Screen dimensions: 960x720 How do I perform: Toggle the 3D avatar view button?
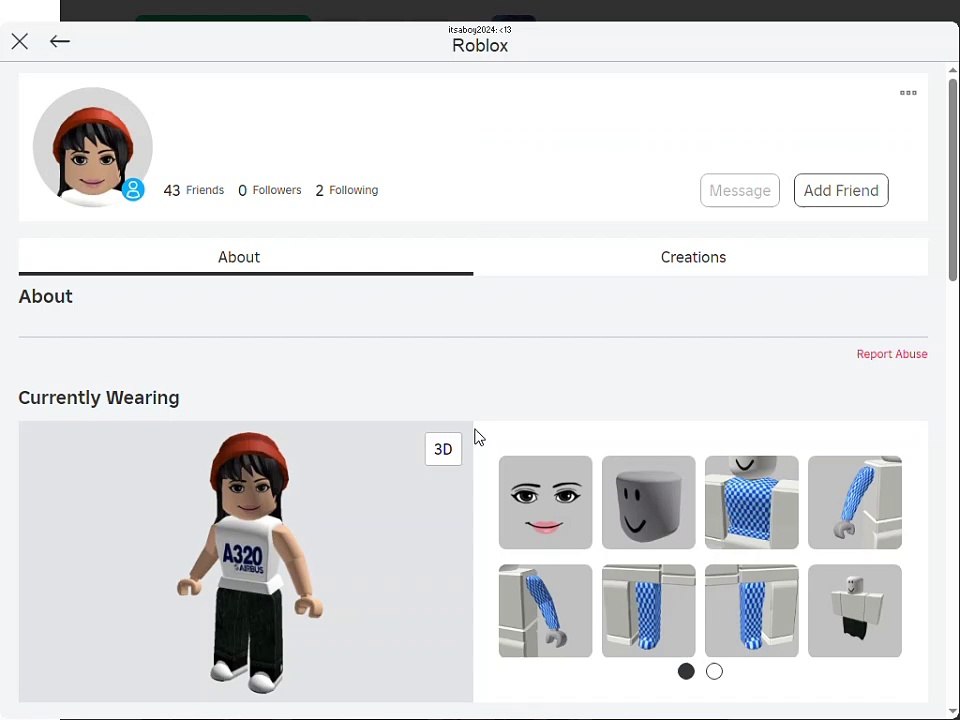pos(443,449)
